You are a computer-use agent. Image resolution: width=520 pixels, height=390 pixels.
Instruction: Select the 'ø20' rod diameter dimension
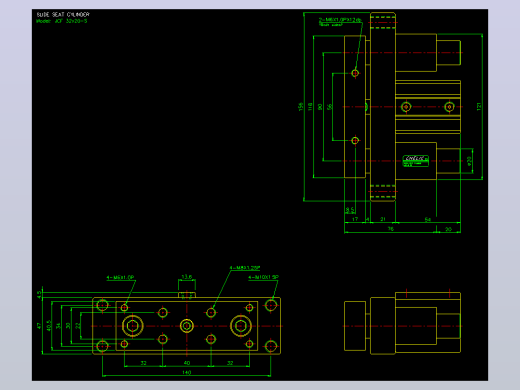pyautogui.click(x=470, y=161)
